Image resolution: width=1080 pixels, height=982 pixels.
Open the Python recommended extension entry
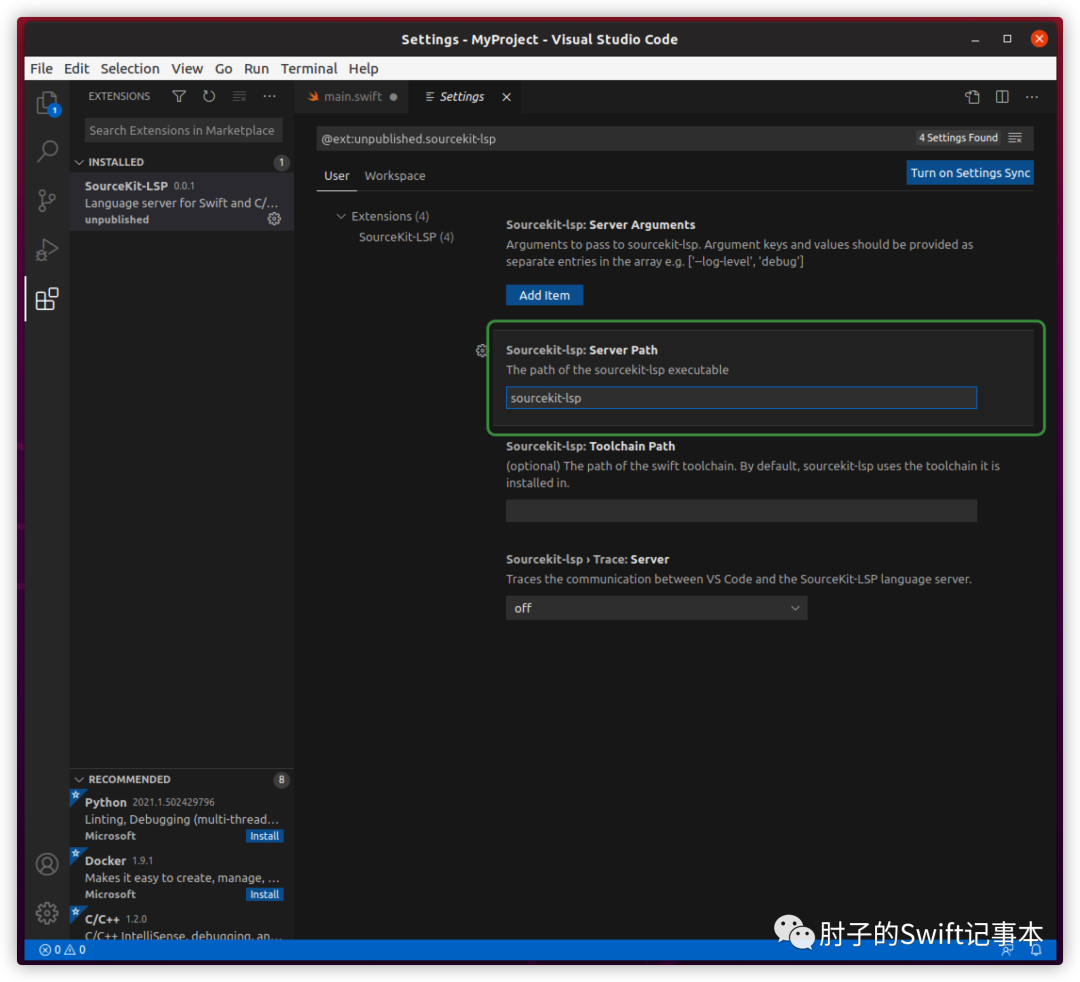point(182,819)
